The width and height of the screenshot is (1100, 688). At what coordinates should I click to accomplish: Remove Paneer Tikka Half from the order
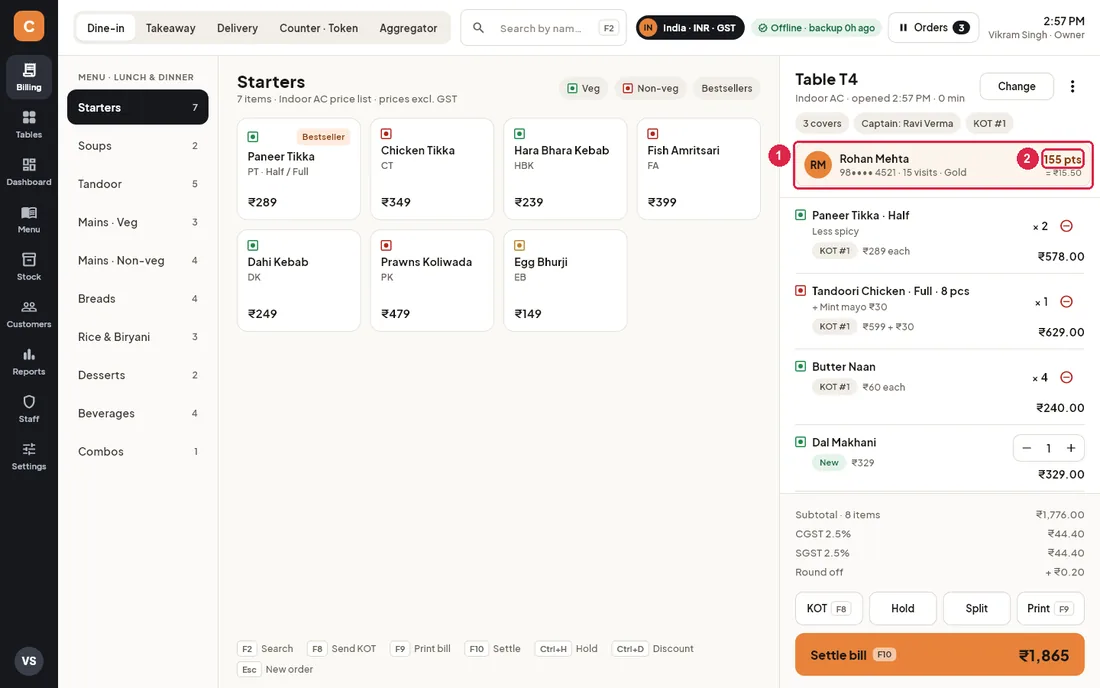click(x=1066, y=226)
